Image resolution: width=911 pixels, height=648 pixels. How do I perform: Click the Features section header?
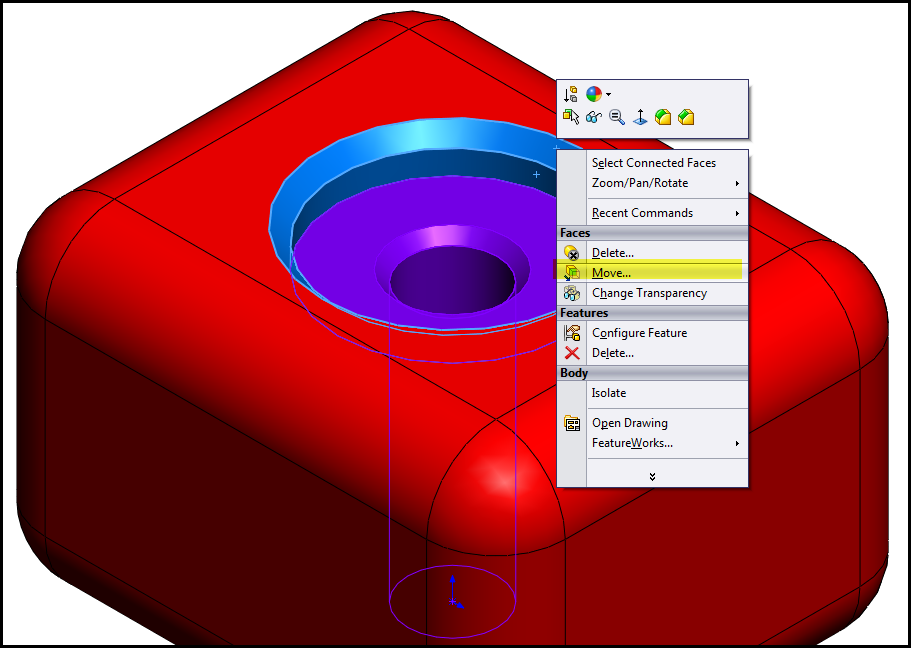click(x=653, y=313)
